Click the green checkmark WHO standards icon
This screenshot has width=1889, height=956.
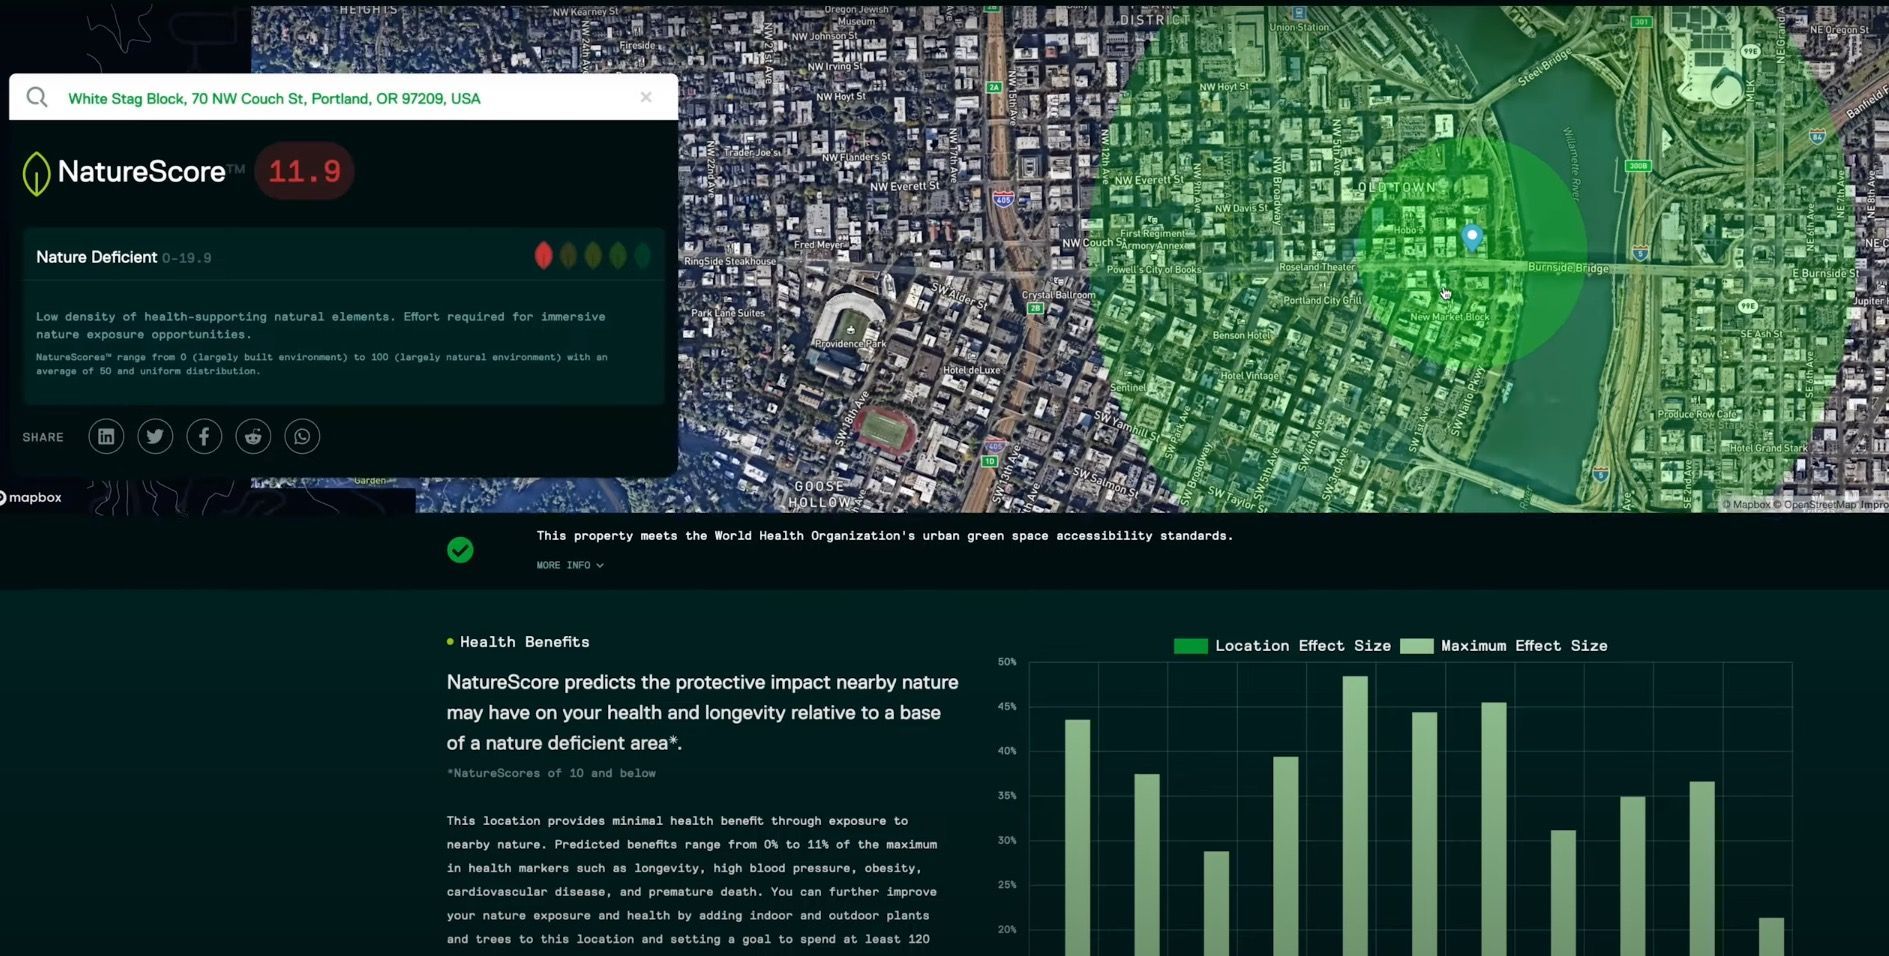[x=460, y=549]
